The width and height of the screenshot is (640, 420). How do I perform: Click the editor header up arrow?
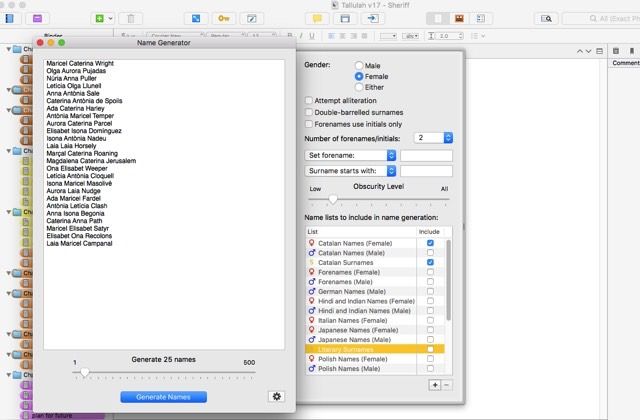click(580, 51)
